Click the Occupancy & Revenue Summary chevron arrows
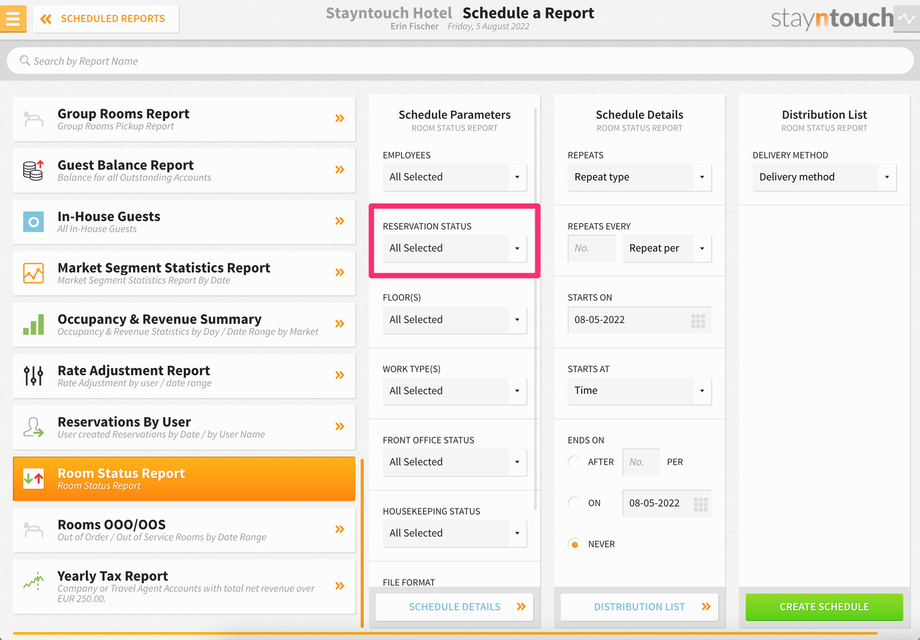This screenshot has width=920, height=640. pyautogui.click(x=340, y=324)
